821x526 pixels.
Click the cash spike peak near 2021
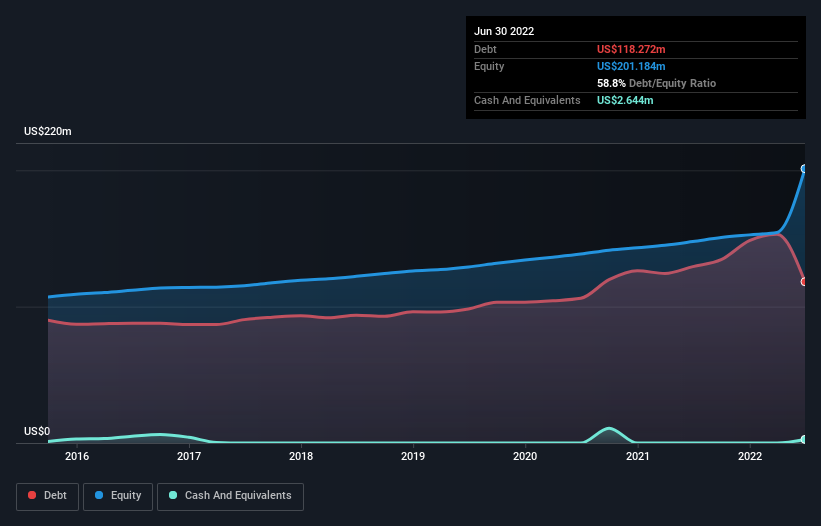608,429
